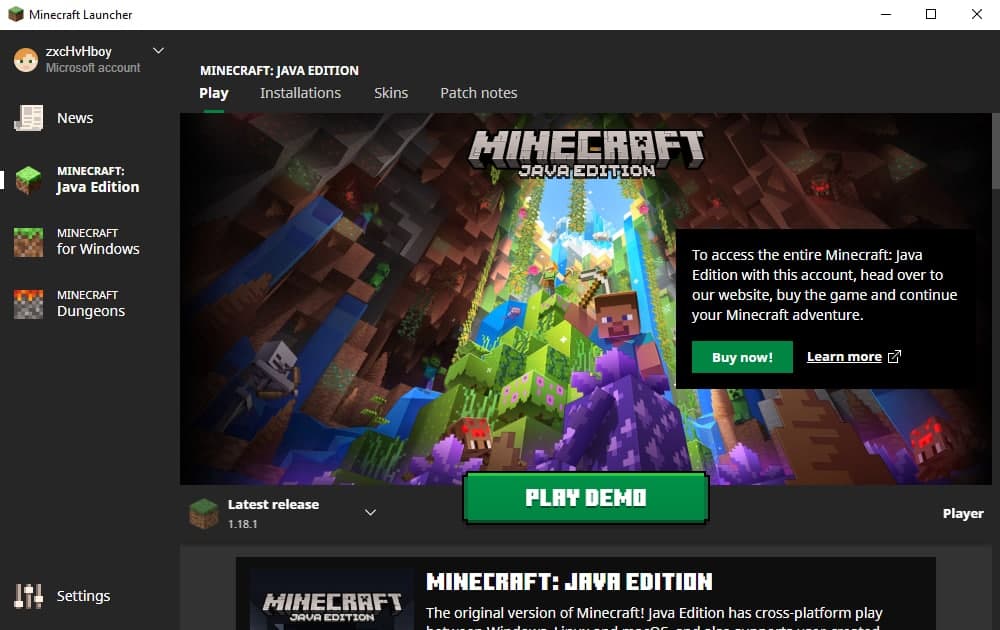
Task: Click the Learn more external link icon
Action: [x=894, y=356]
